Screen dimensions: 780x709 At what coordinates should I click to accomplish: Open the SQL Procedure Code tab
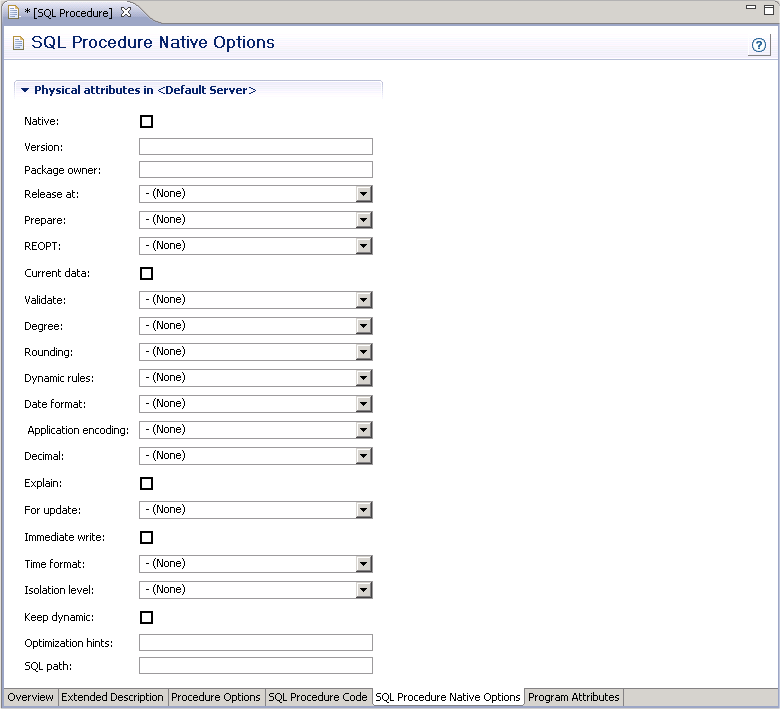click(x=317, y=697)
